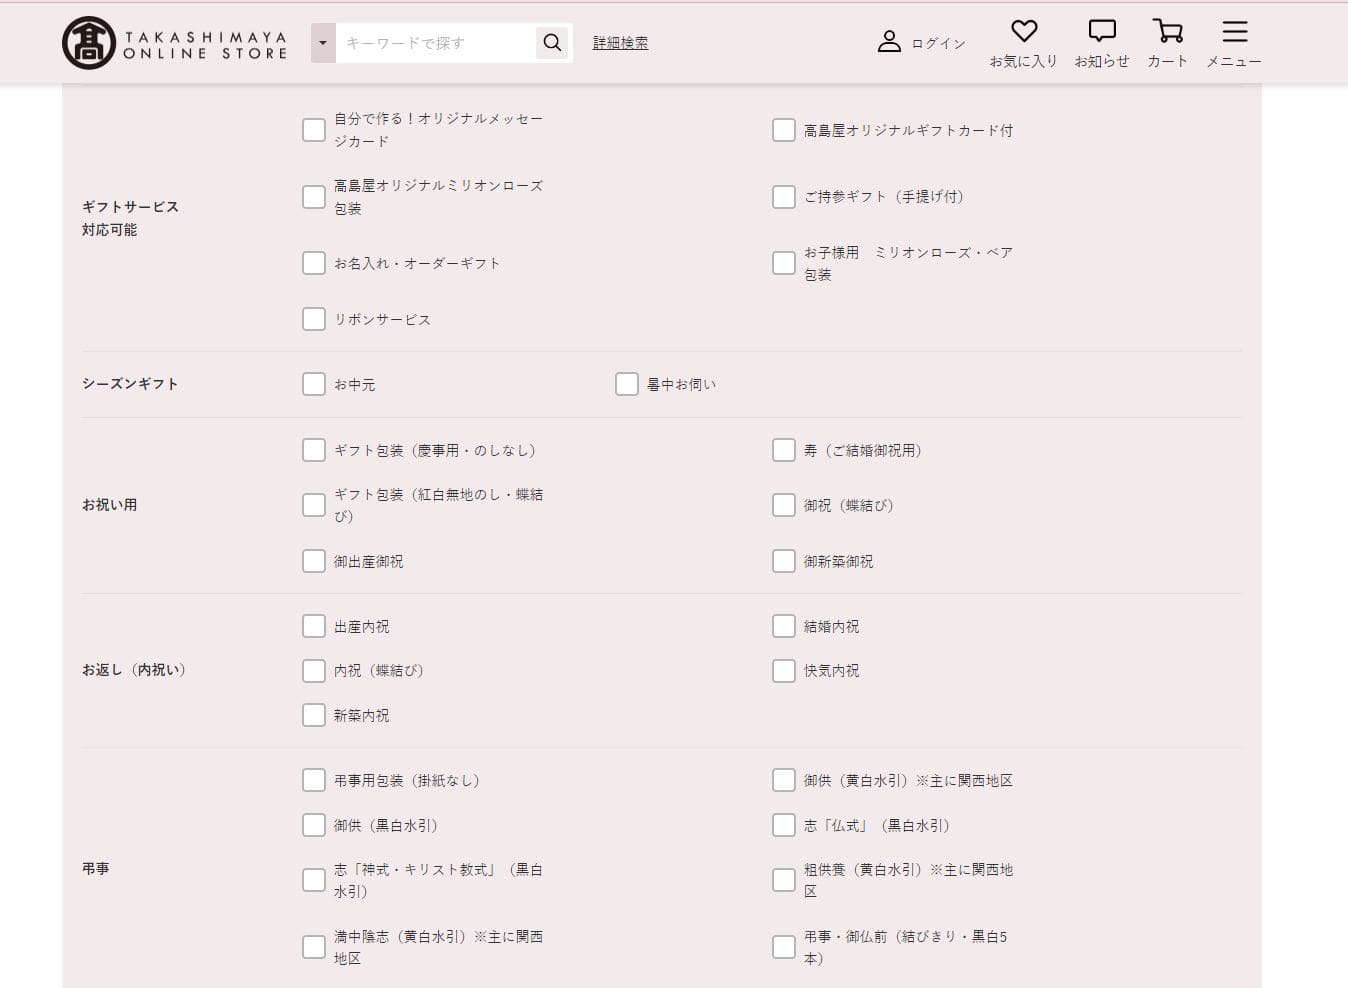Click the magnifying glass search icon

[552, 42]
